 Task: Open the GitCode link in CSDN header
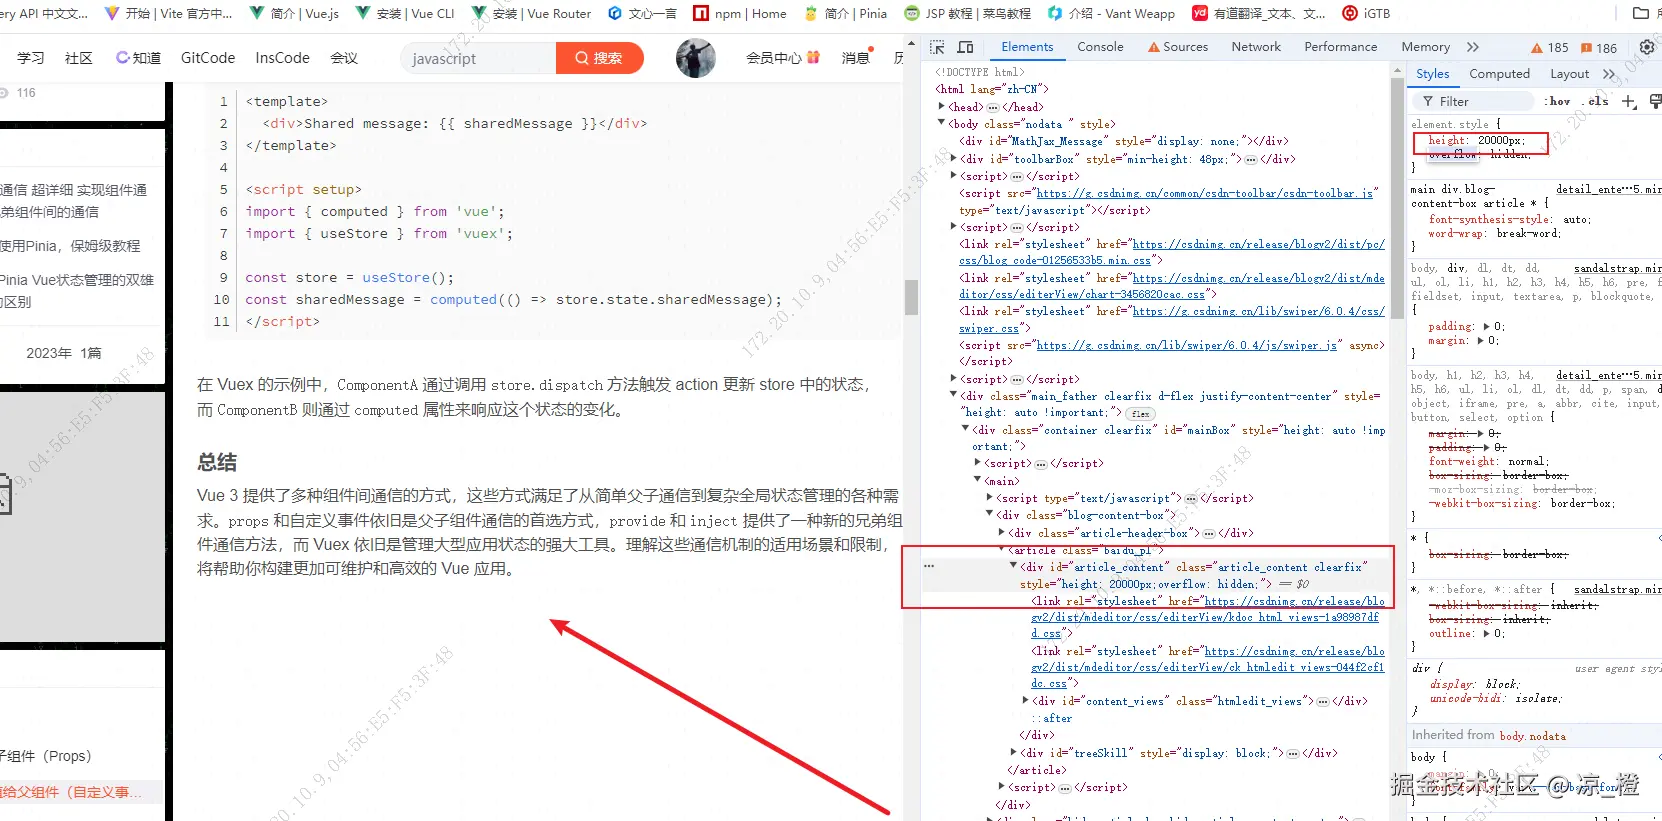click(208, 58)
